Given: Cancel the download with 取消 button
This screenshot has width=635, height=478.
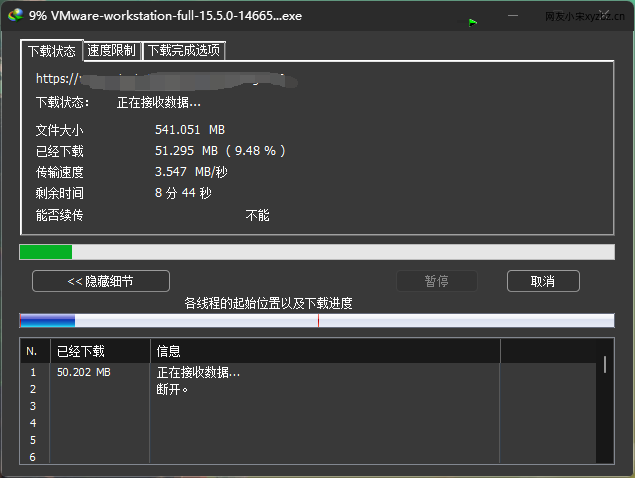Looking at the screenshot, I should (543, 281).
